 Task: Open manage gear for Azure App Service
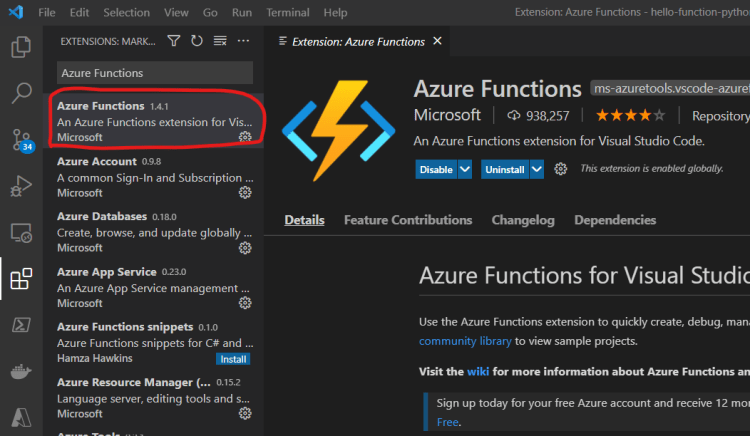pos(245,303)
